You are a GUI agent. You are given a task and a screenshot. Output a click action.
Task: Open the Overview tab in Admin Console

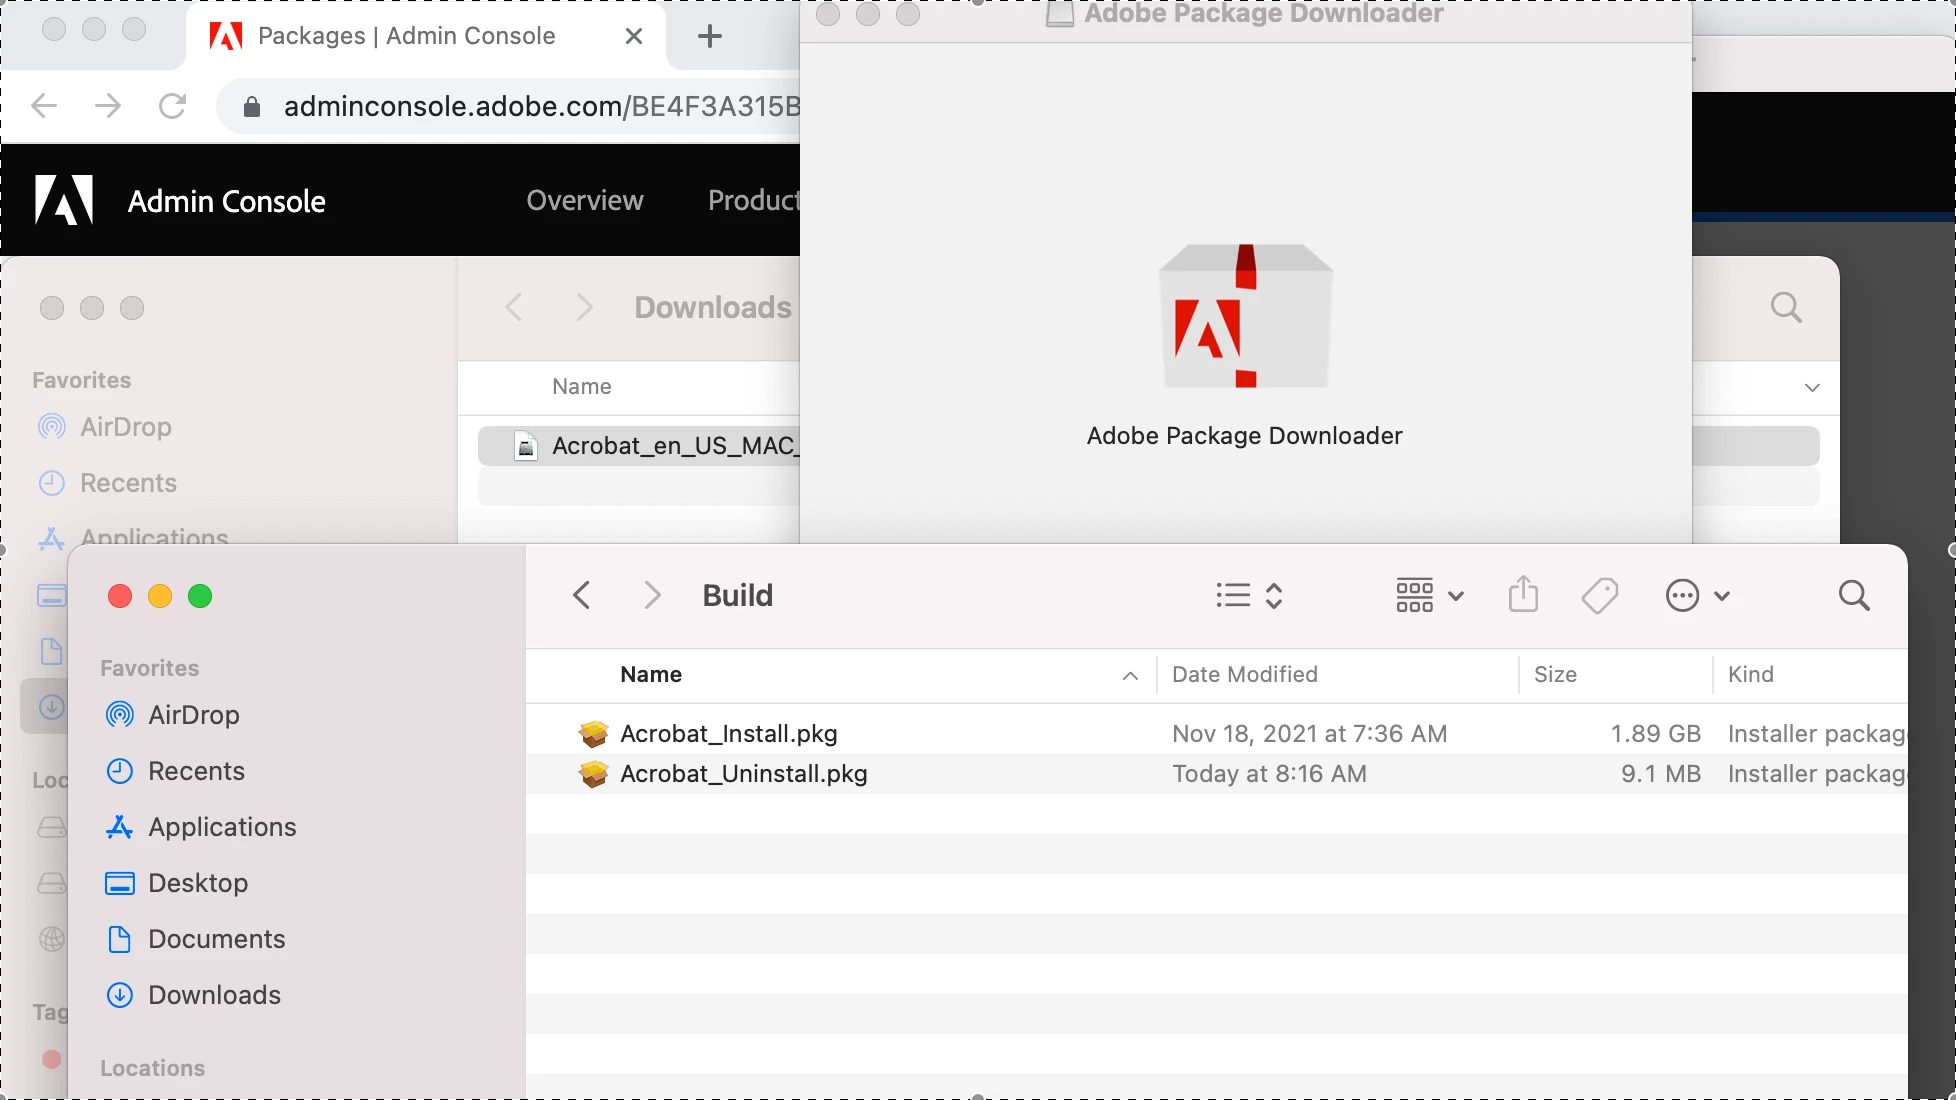(585, 200)
